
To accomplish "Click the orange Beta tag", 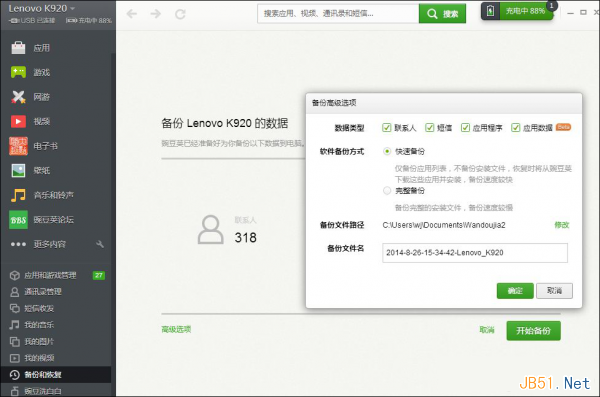I will point(563,127).
